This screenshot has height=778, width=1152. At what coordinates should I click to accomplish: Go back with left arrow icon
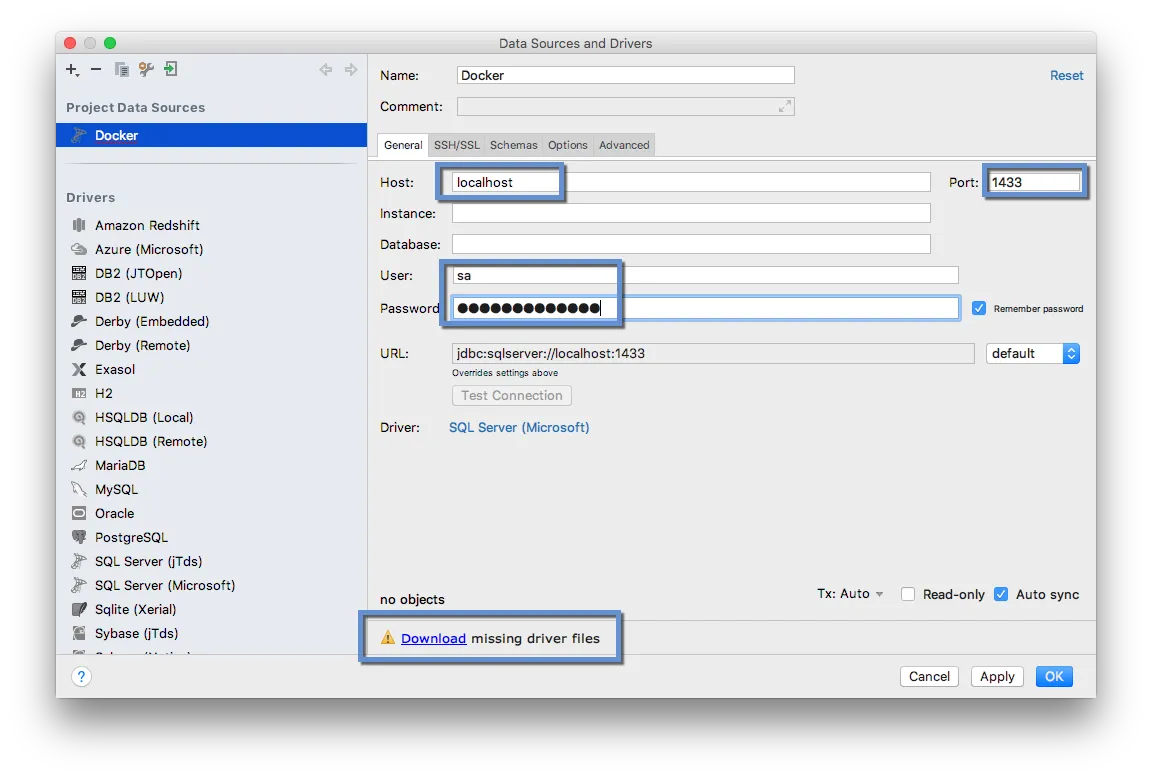(x=325, y=70)
